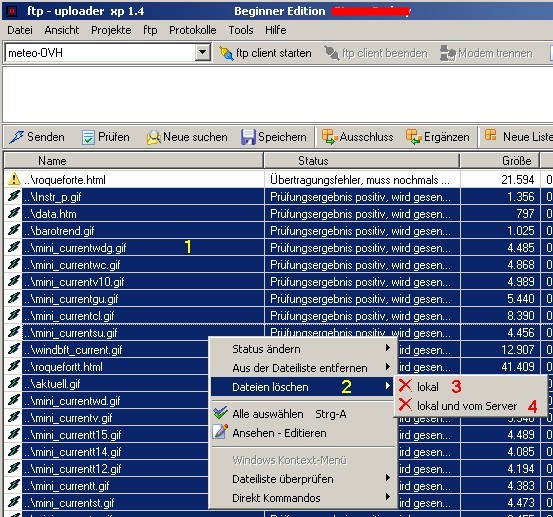Click the meteo-OVH project field
This screenshot has width=553, height=517.
pos(100,53)
